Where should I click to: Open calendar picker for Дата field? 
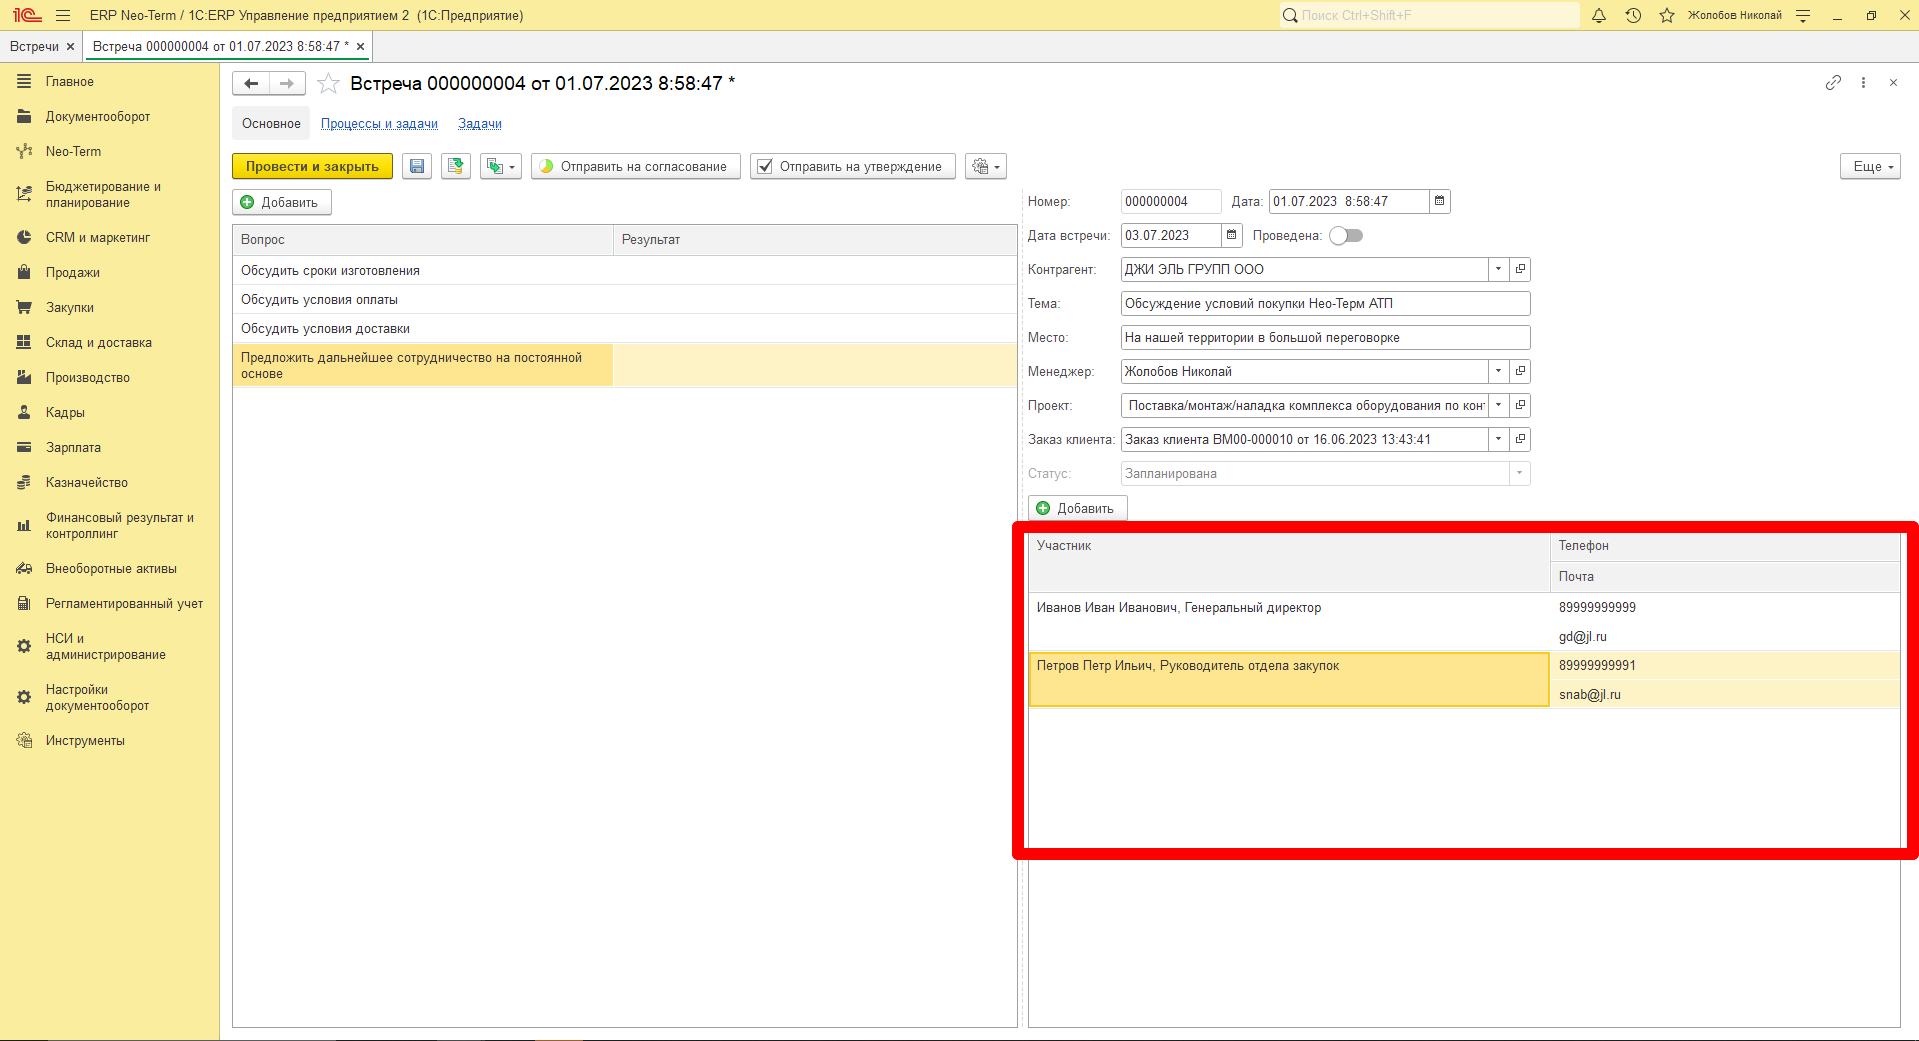pyautogui.click(x=1440, y=201)
